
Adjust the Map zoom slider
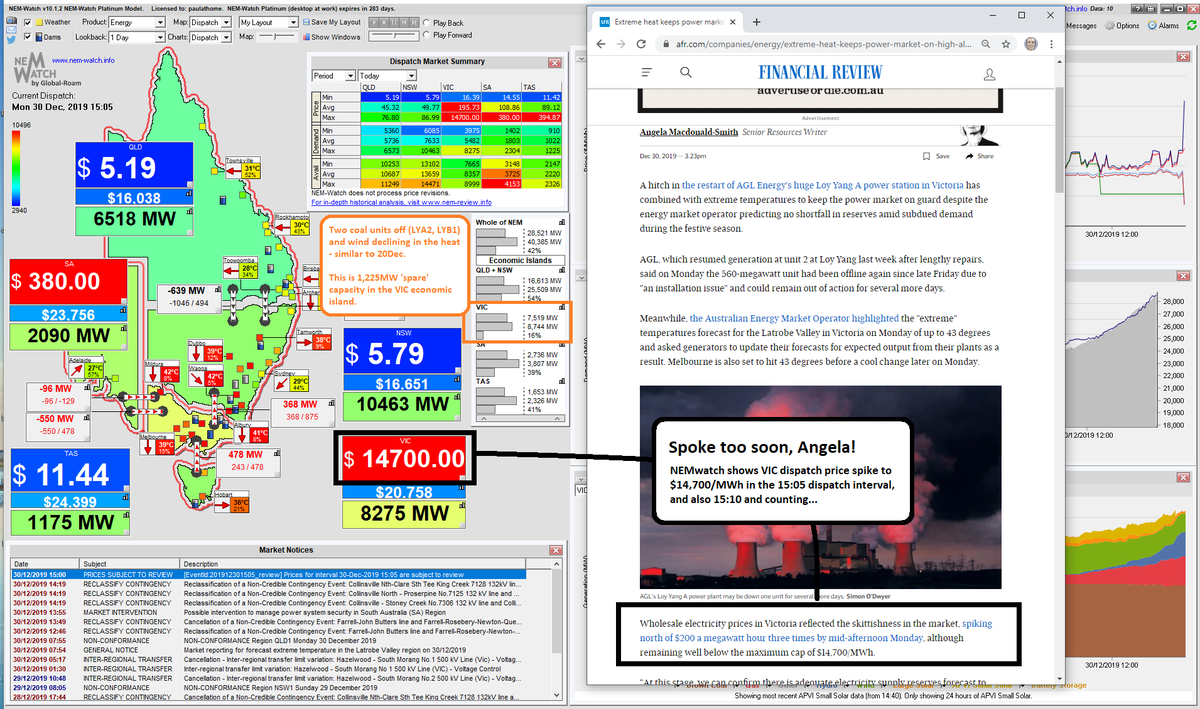tap(276, 36)
